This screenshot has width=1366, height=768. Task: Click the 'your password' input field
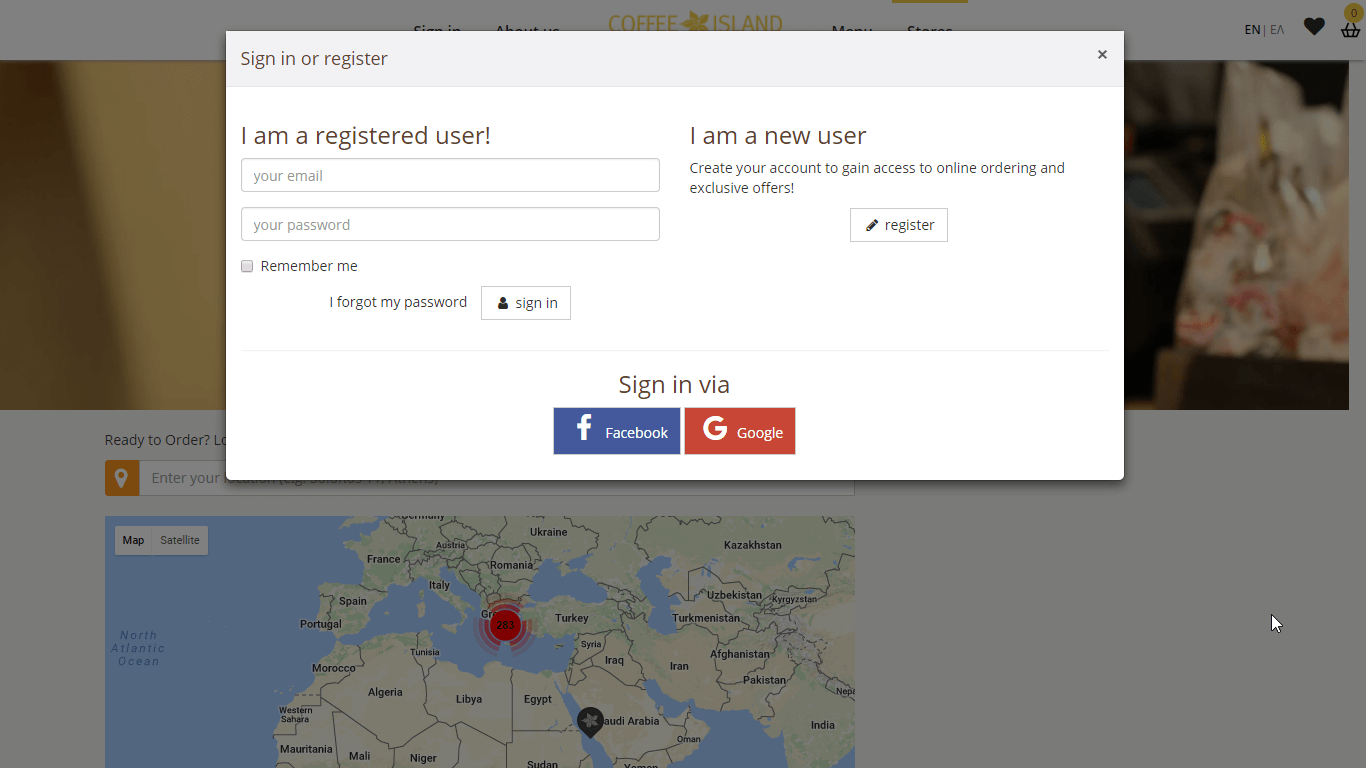[x=450, y=224]
